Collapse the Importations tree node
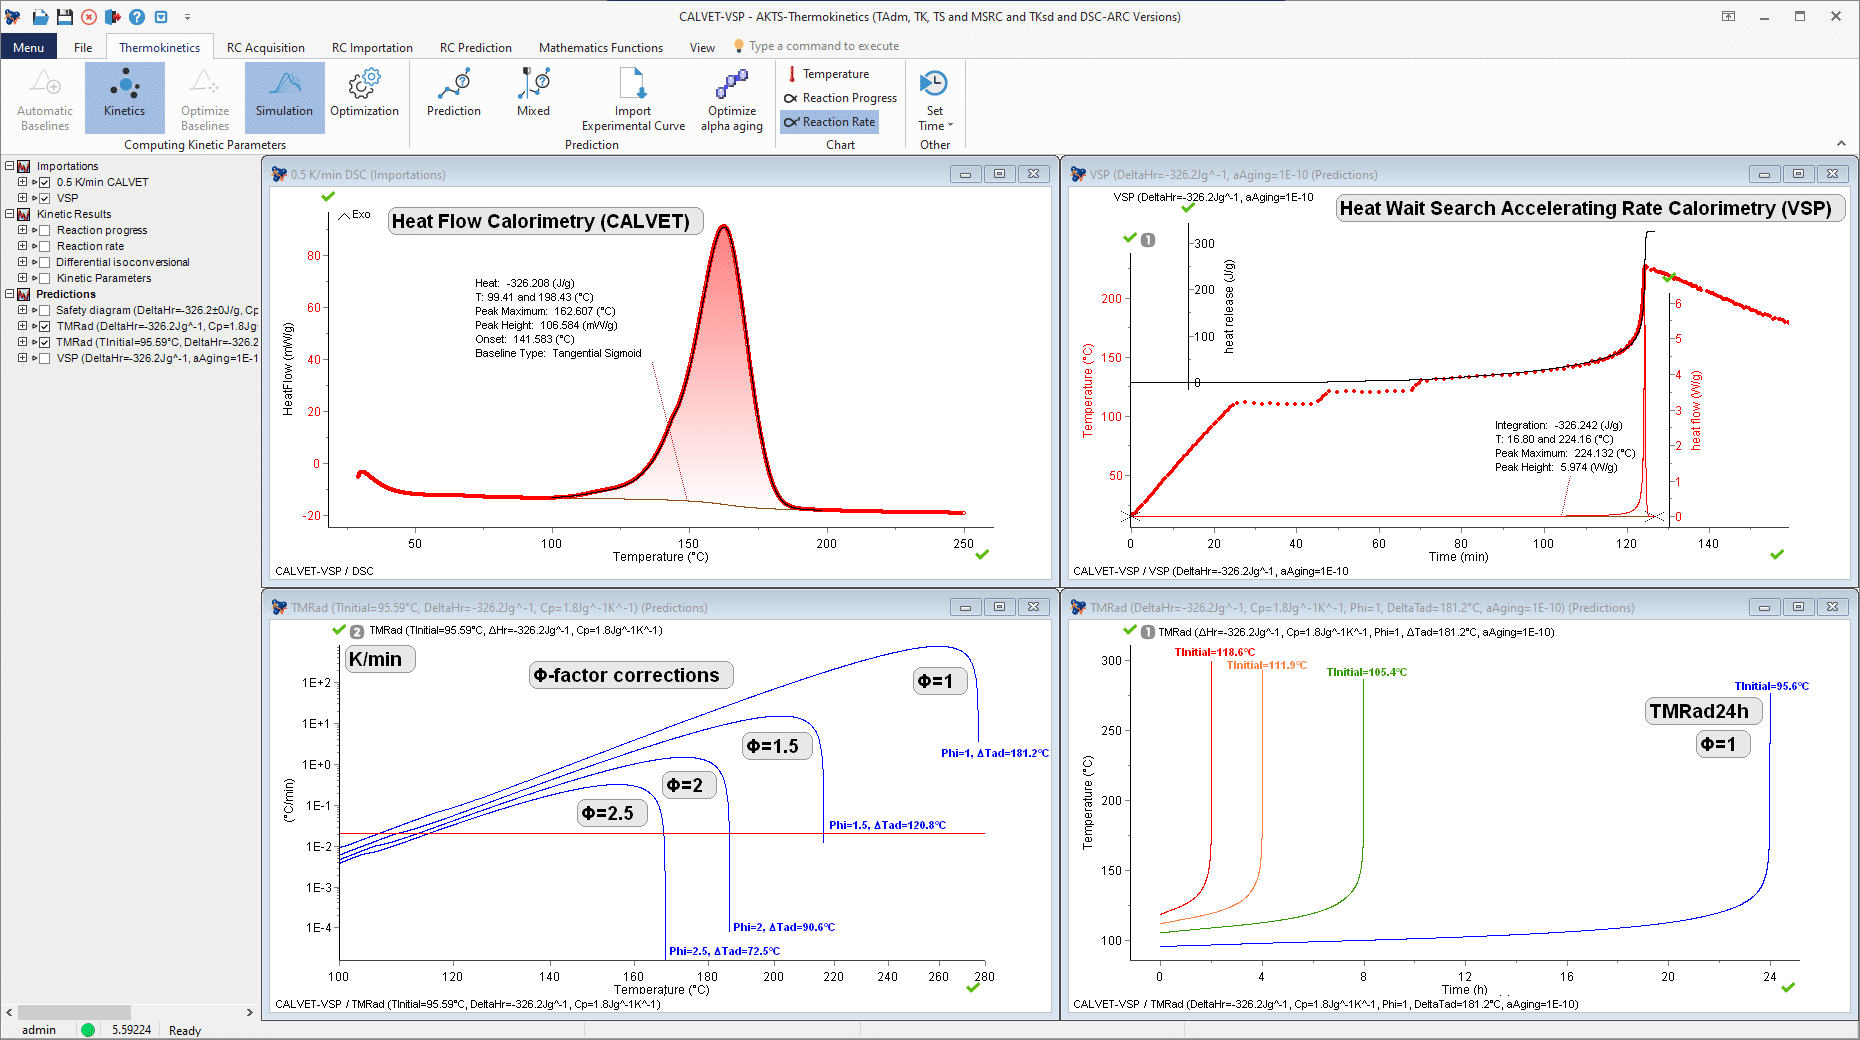The height and width of the screenshot is (1040, 1860). tap(10, 166)
